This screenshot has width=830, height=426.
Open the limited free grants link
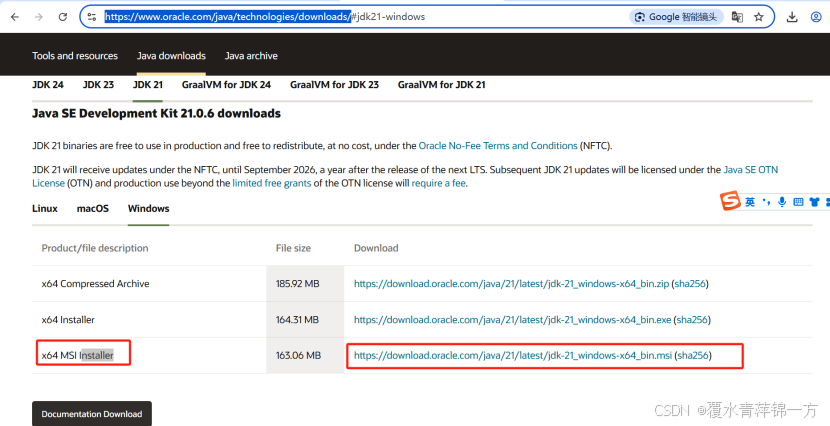pyautogui.click(x=272, y=183)
